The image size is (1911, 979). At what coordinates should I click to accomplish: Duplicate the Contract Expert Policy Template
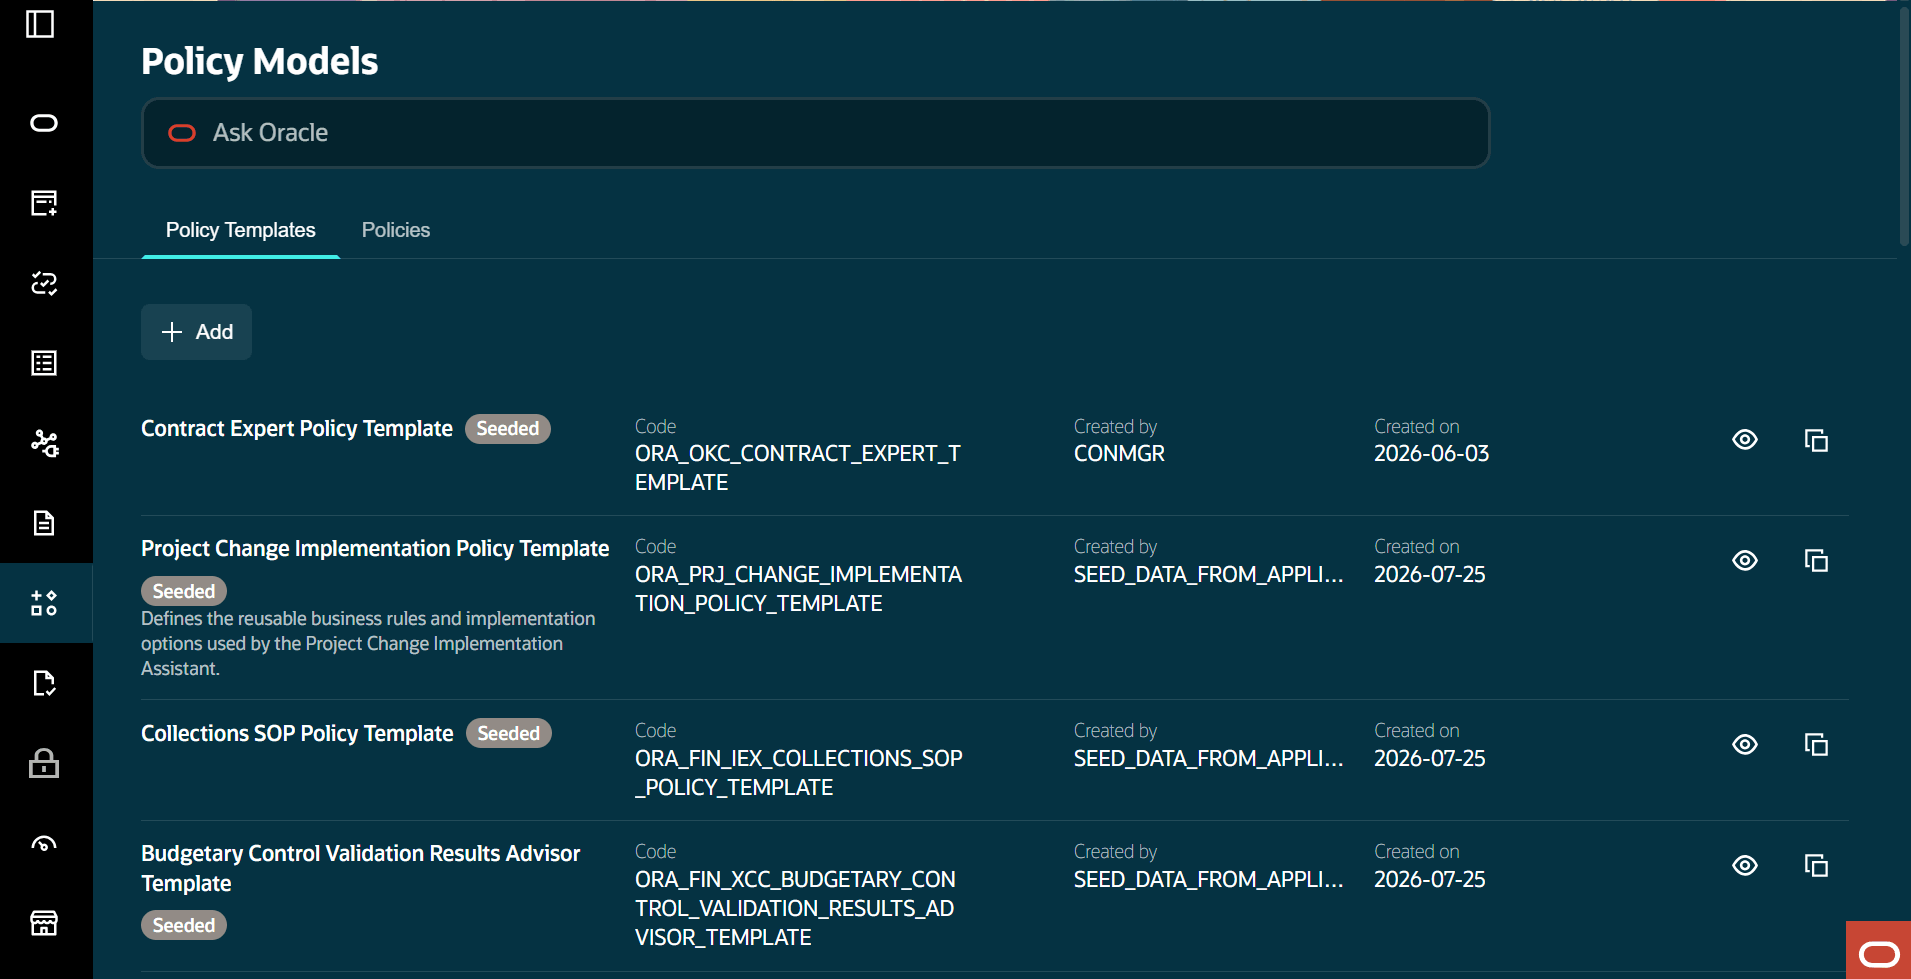(x=1816, y=440)
